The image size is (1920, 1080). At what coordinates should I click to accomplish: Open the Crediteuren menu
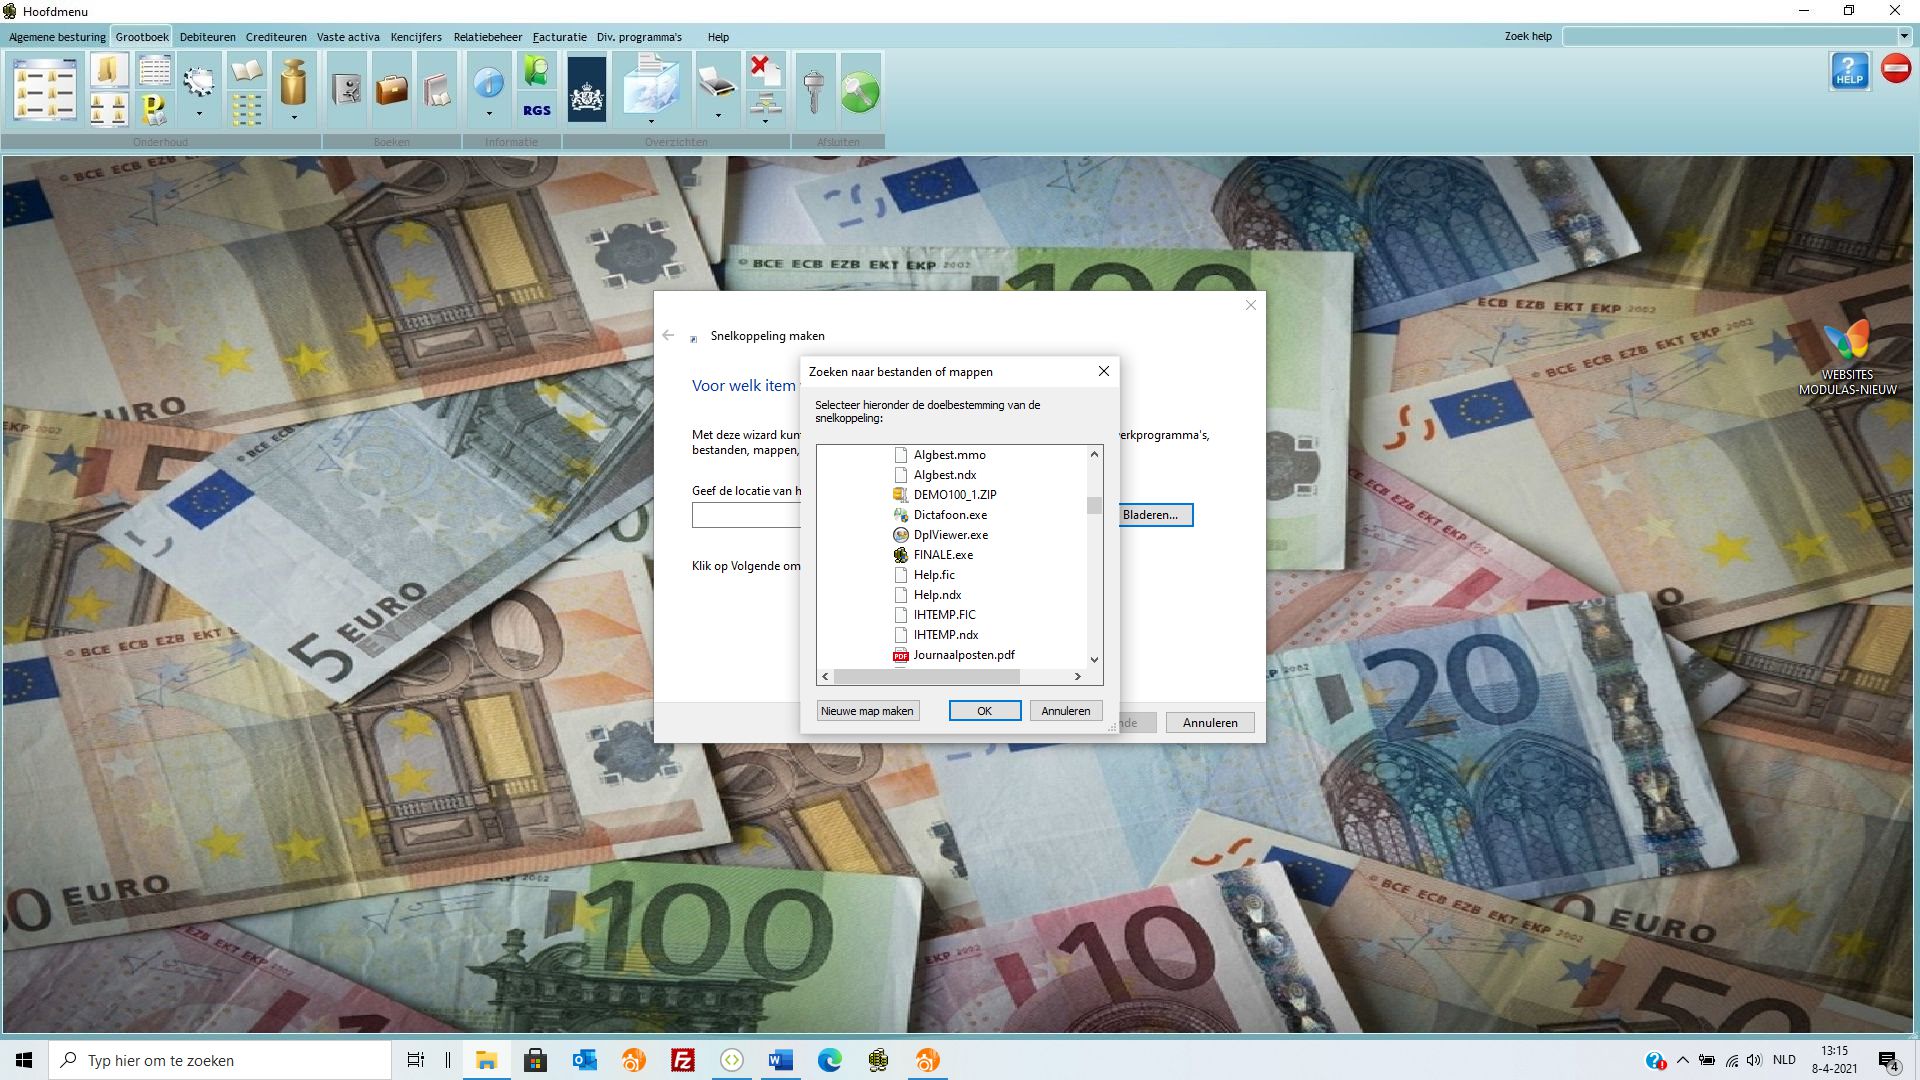pos(276,37)
